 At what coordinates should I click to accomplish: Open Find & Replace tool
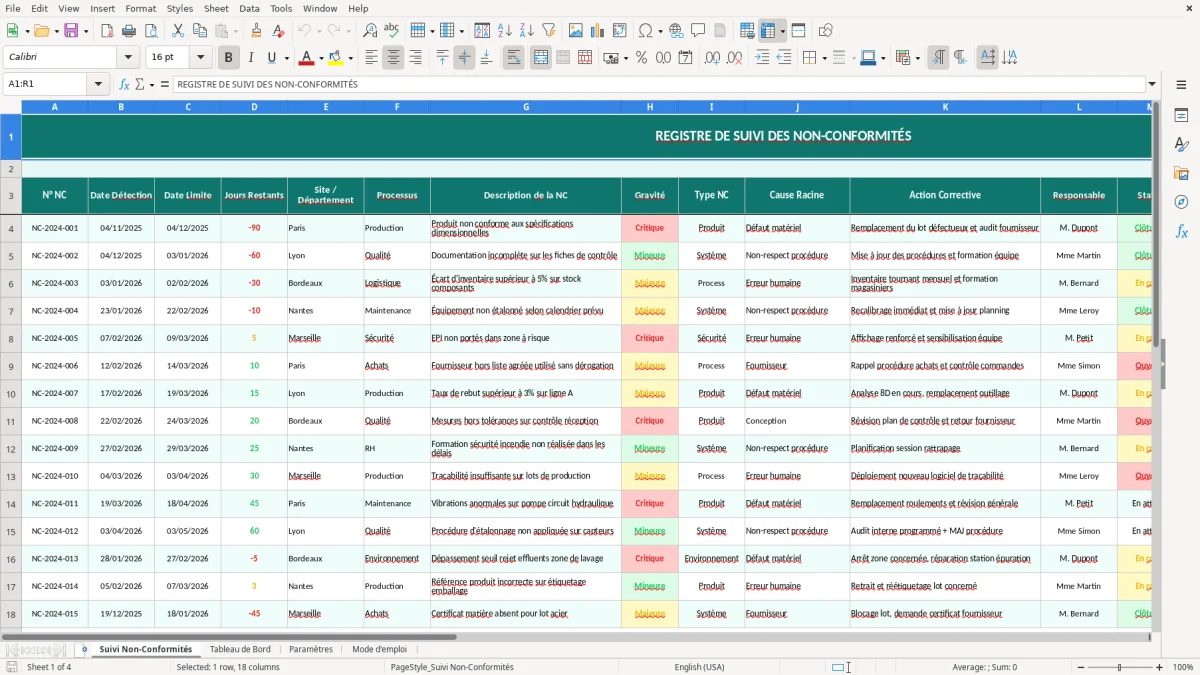tap(370, 31)
